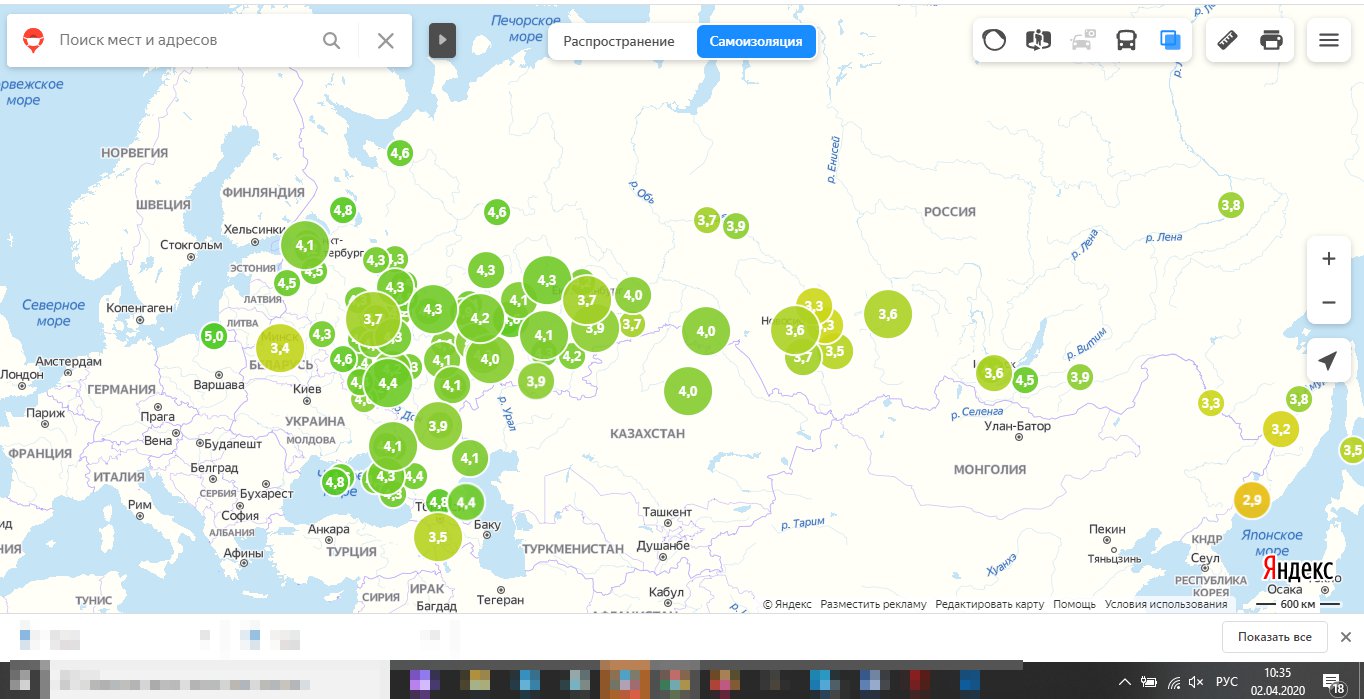Open the blue map layers selector
Viewport: 1364px width, 699px height.
tap(1170, 41)
